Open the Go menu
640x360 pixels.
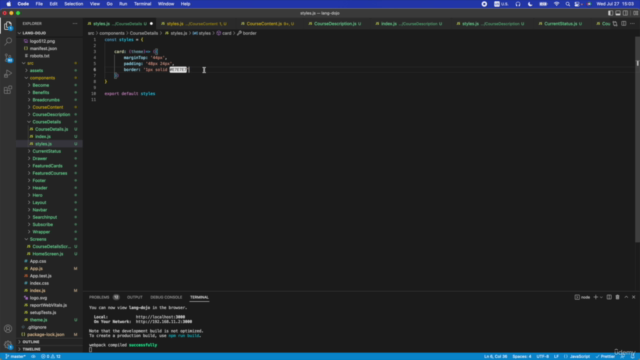pos(109,4)
